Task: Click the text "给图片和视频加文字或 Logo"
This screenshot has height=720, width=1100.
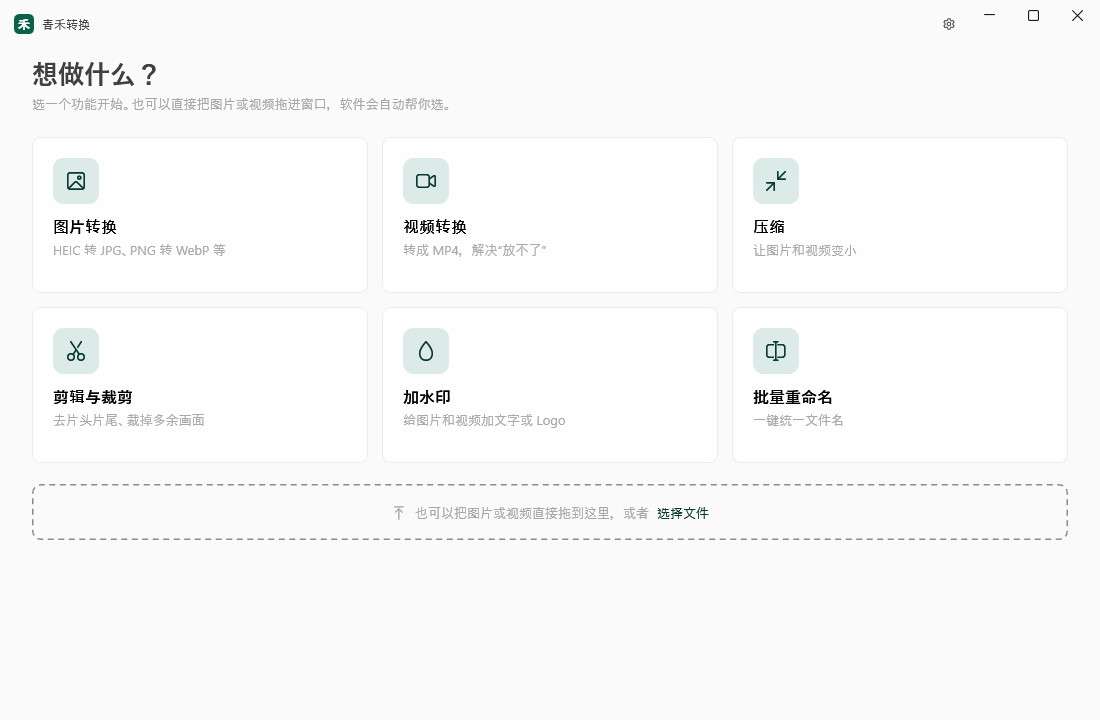Action: (484, 420)
